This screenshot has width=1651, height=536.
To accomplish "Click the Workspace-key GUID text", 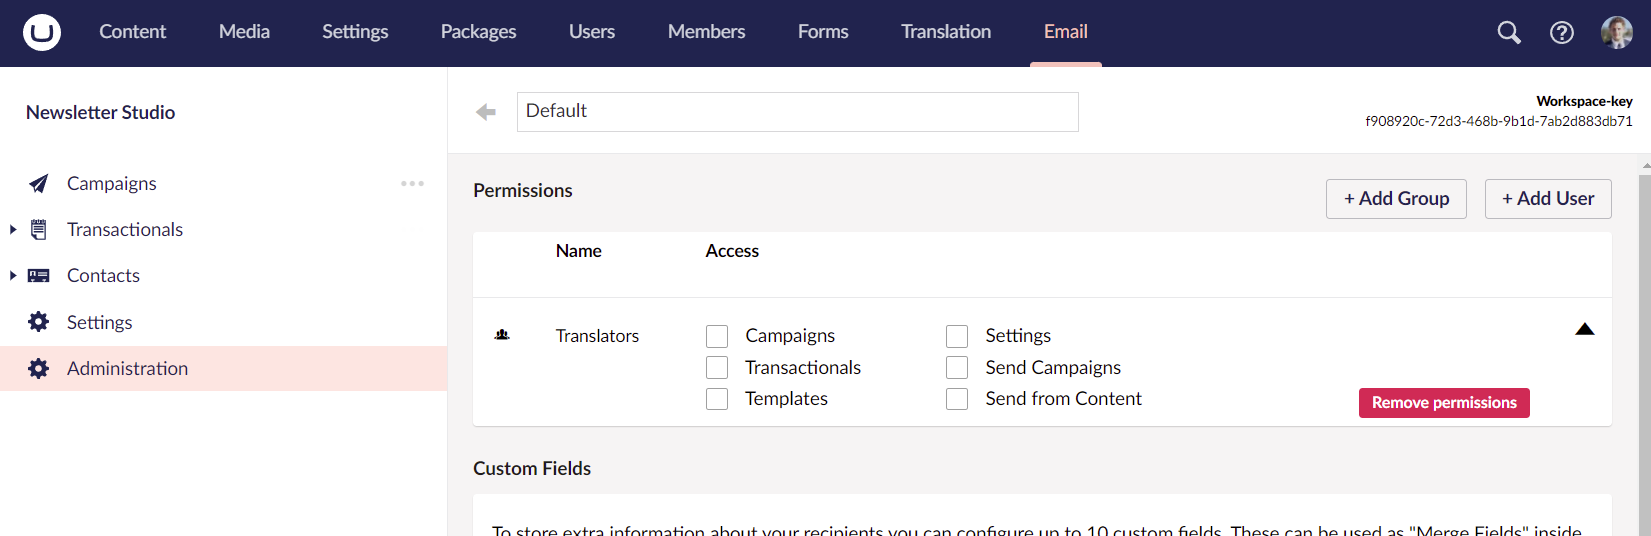I will [1499, 121].
